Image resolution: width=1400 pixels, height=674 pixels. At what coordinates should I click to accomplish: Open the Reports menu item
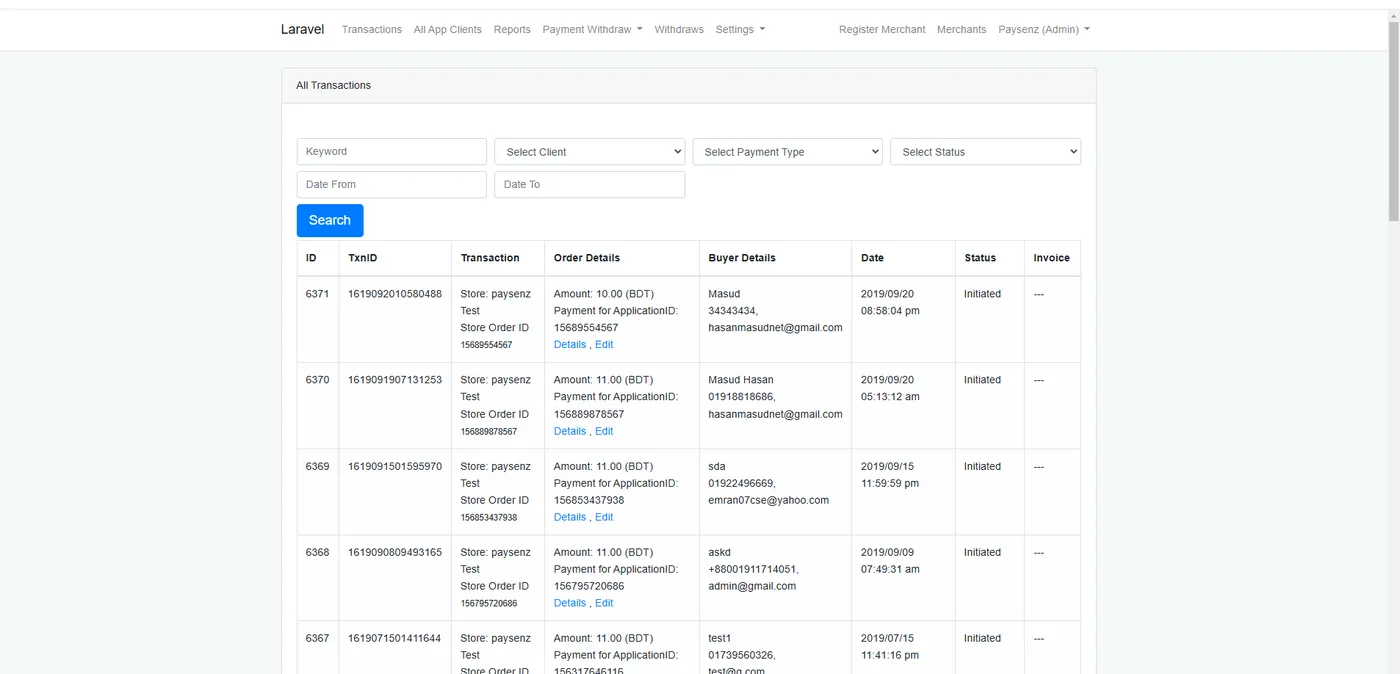tap(512, 30)
